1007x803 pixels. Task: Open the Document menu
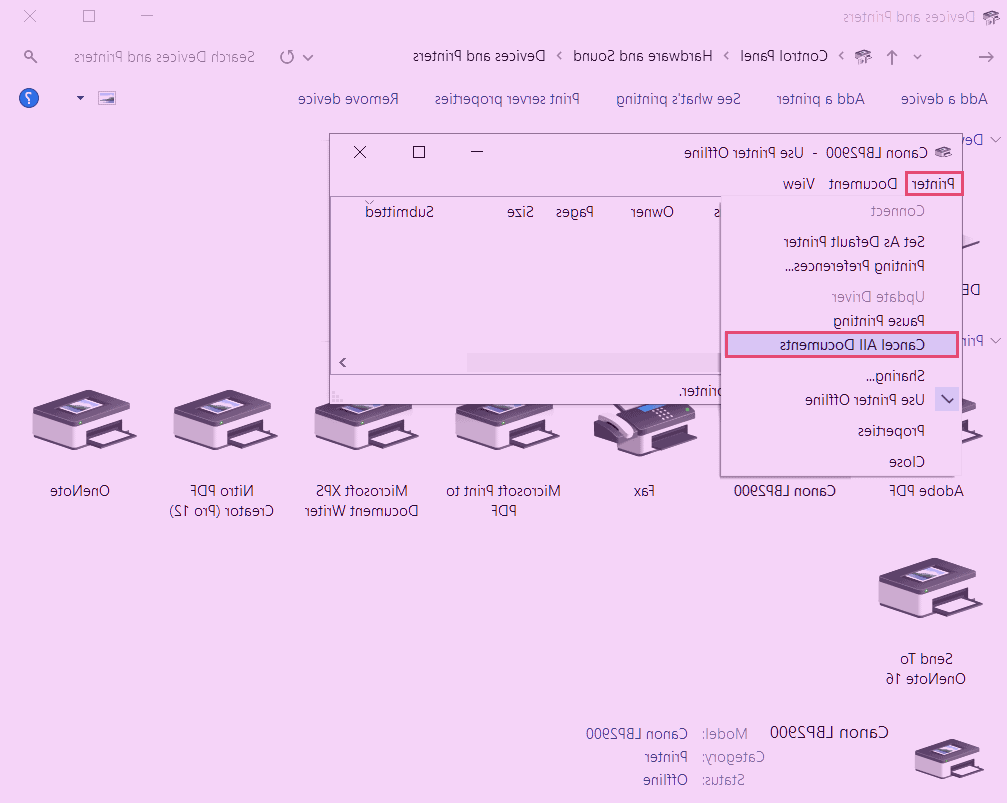(x=863, y=183)
